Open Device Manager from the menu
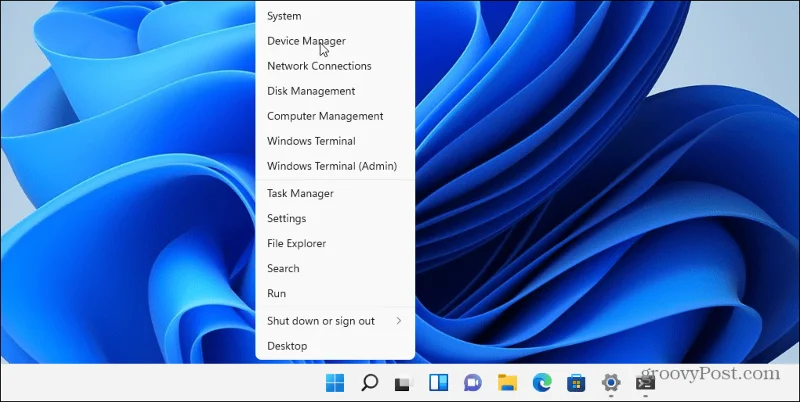Screen dimensions: 800x402 (335, 41)
